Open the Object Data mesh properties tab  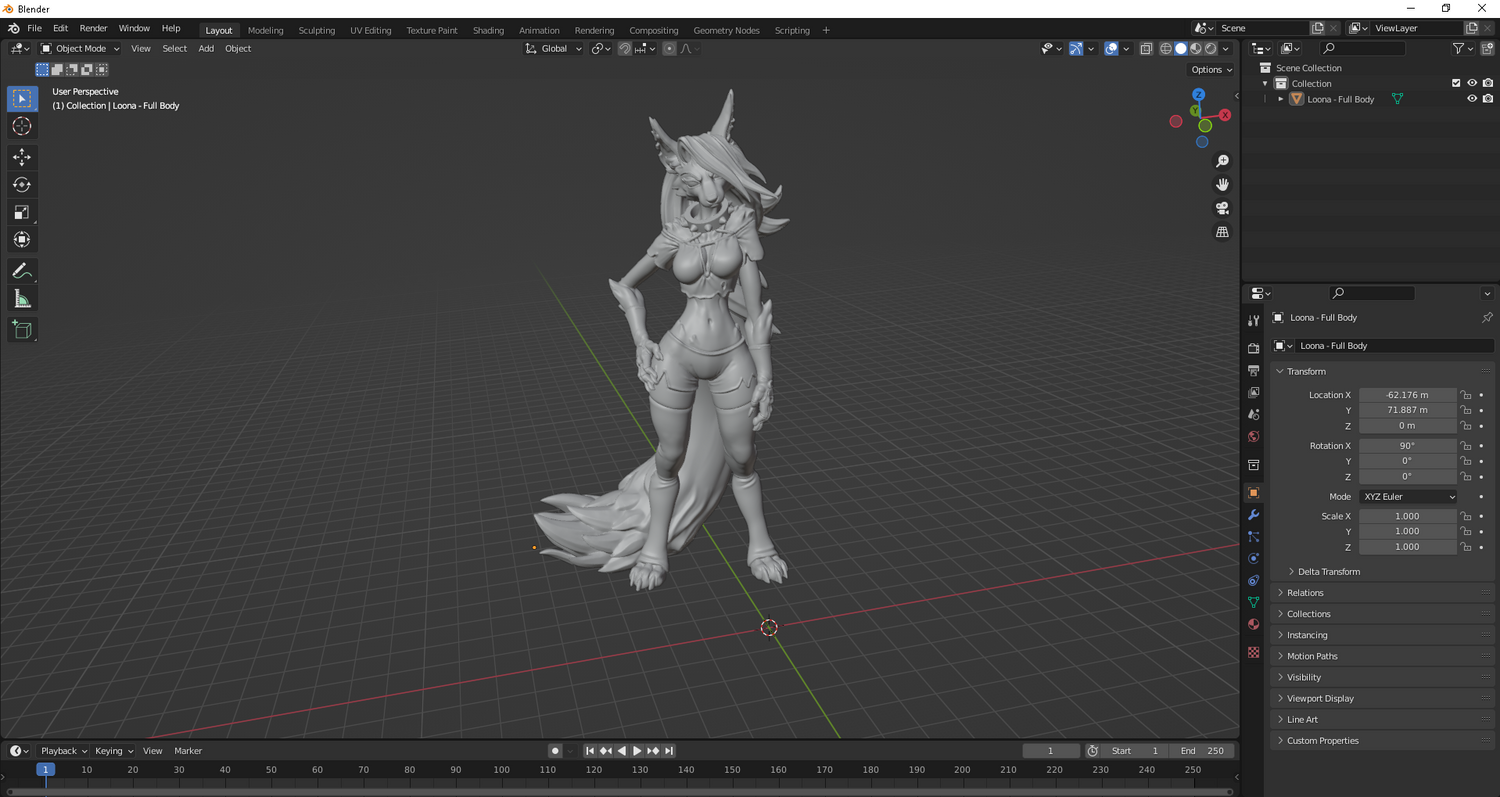pyautogui.click(x=1254, y=602)
